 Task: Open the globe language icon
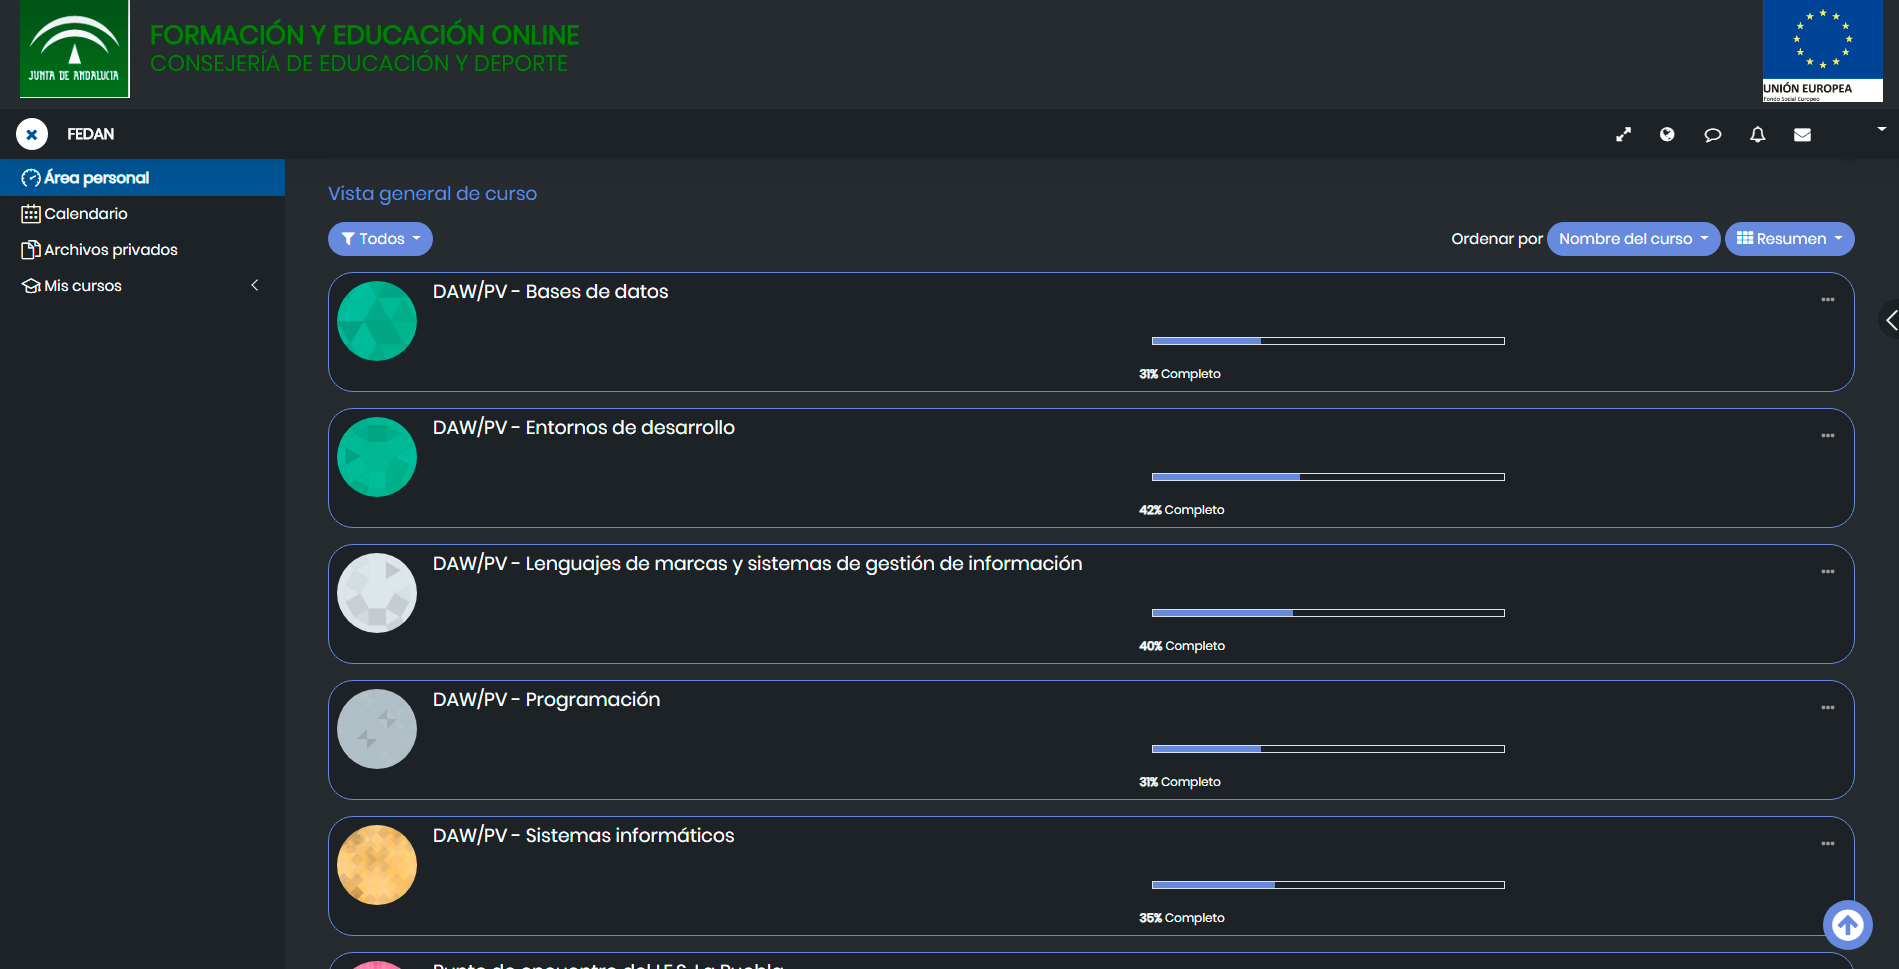tap(1667, 134)
